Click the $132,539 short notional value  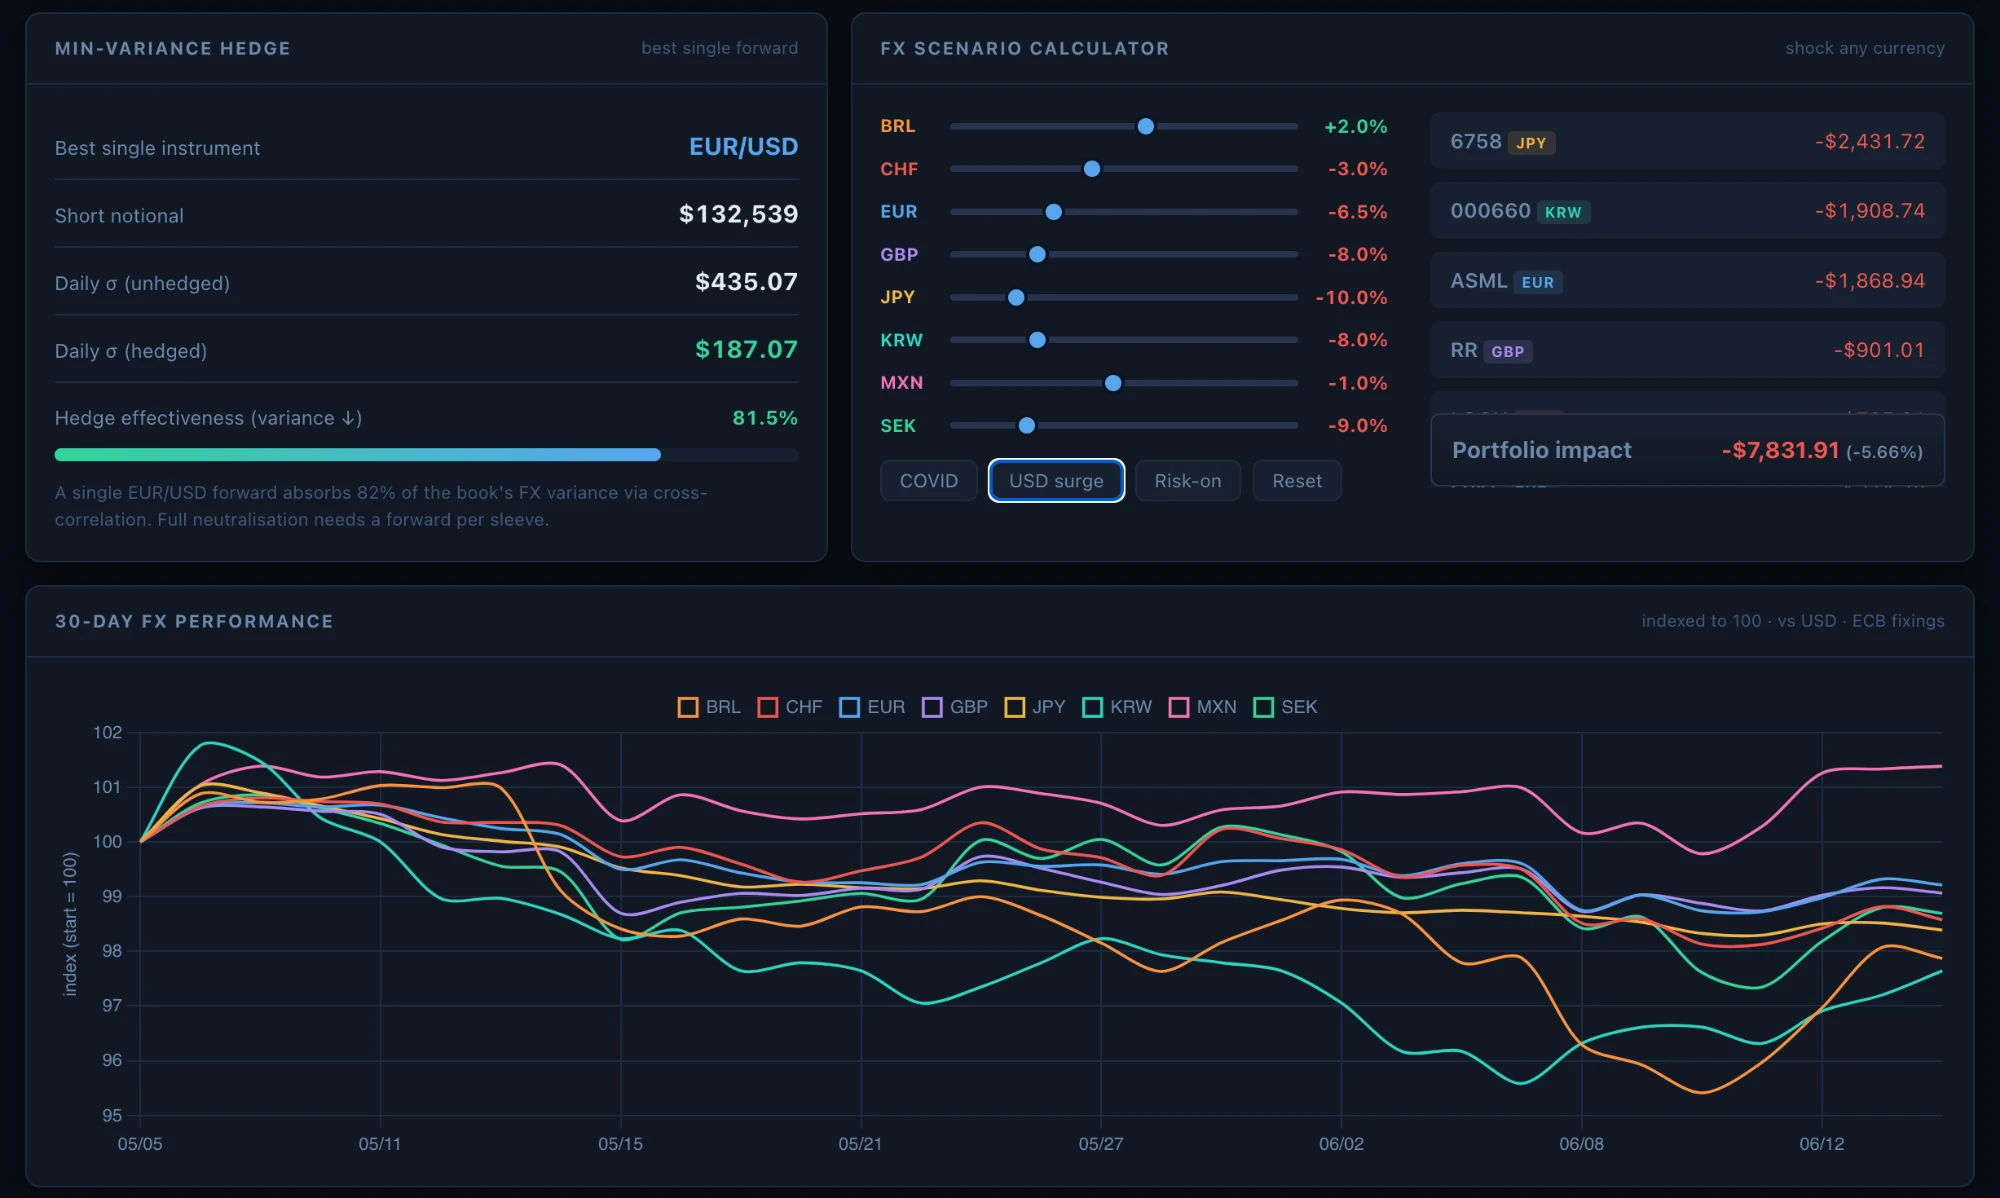(x=738, y=214)
